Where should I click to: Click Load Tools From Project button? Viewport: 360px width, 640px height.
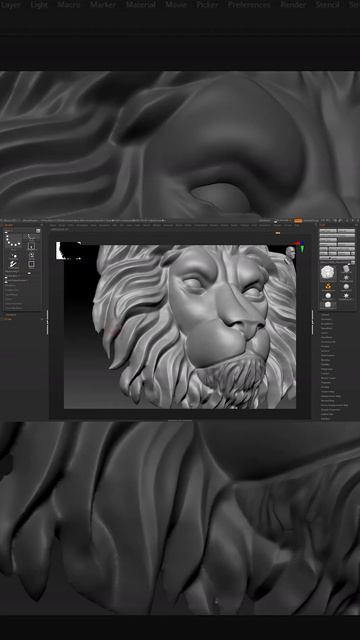pyautogui.click(x=337, y=236)
